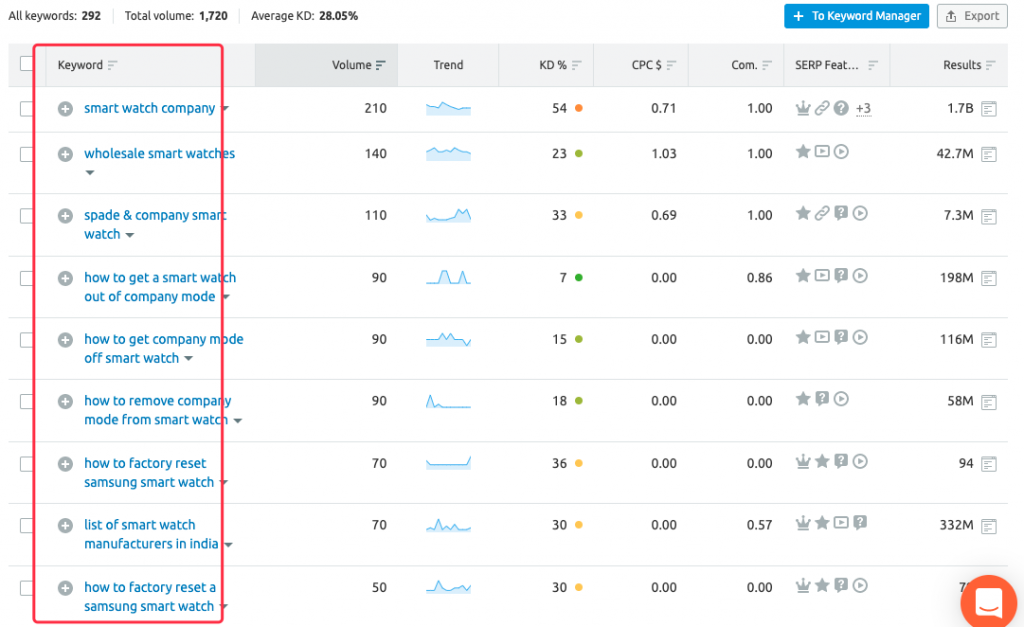Open SERP snapshot icon for 332M results row
This screenshot has width=1024, height=627.
989,525
